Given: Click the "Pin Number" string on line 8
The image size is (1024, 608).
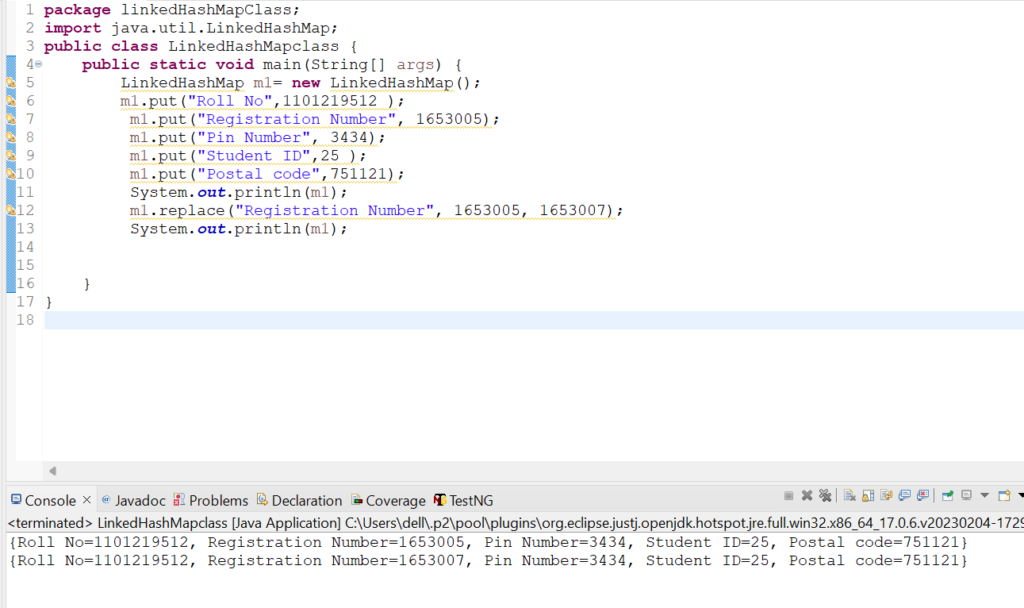Looking at the screenshot, I should (x=253, y=138).
